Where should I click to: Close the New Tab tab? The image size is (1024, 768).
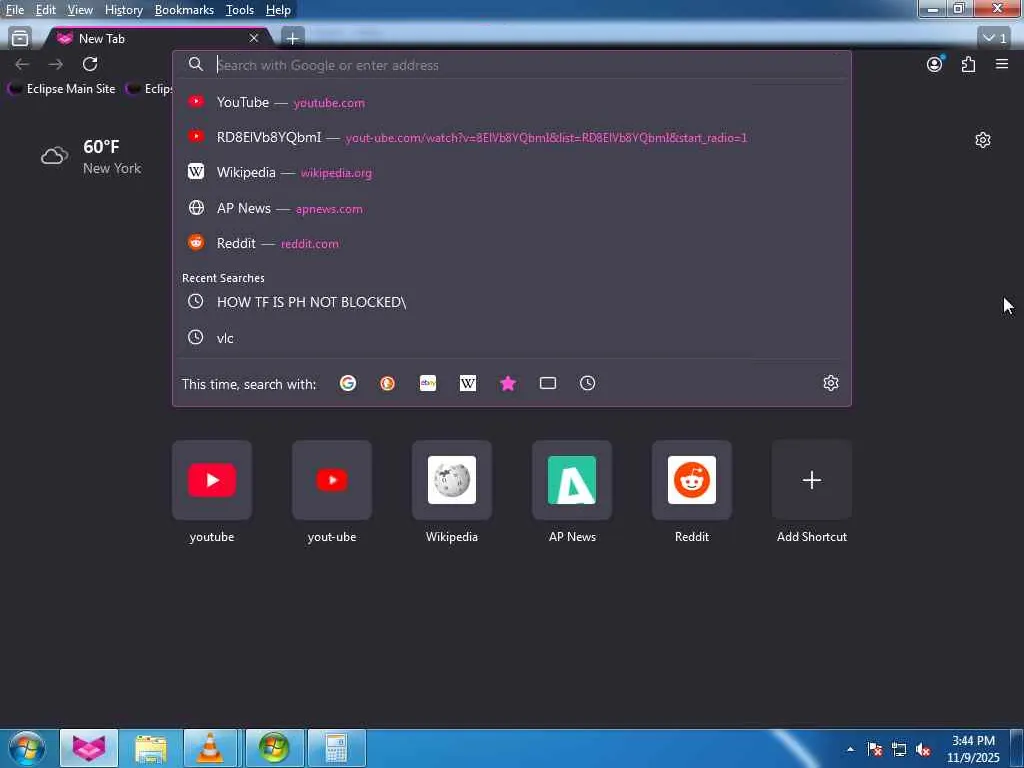[253, 39]
